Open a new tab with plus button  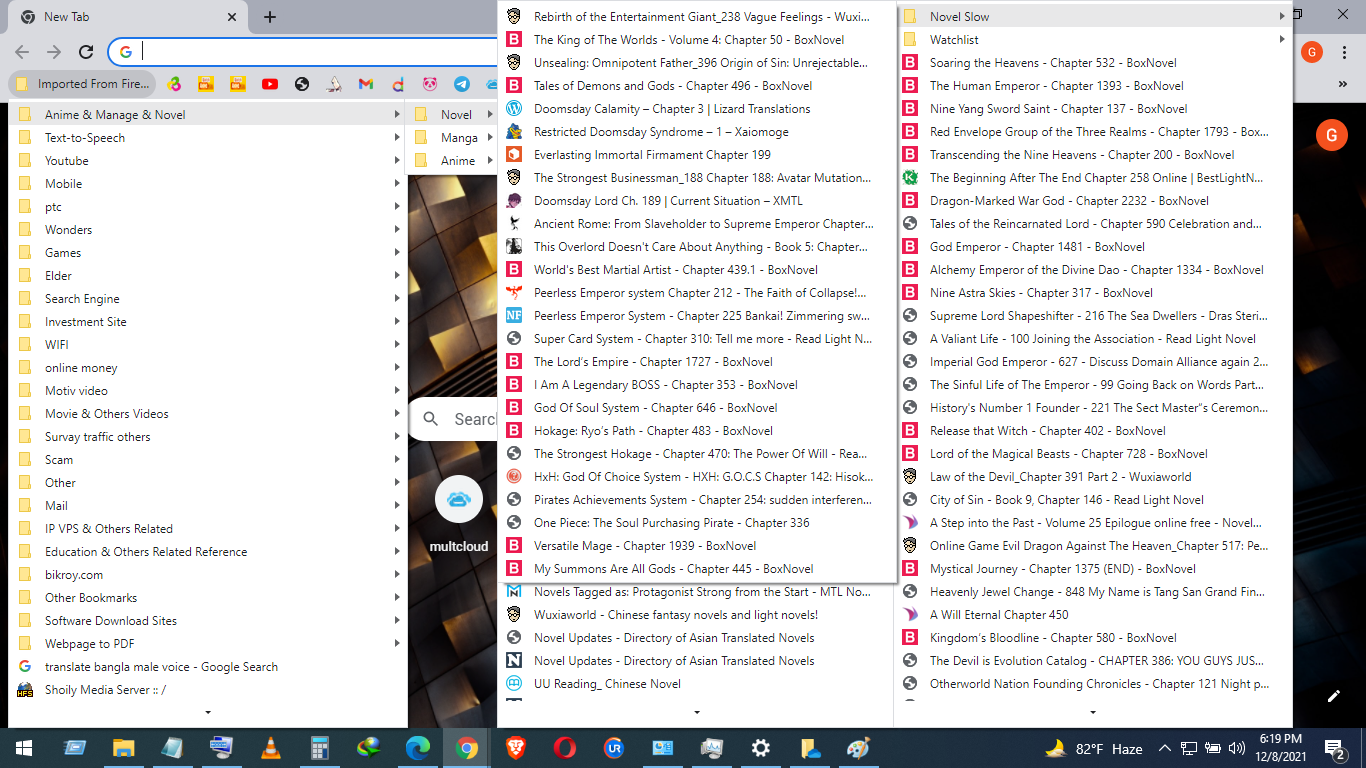(270, 17)
